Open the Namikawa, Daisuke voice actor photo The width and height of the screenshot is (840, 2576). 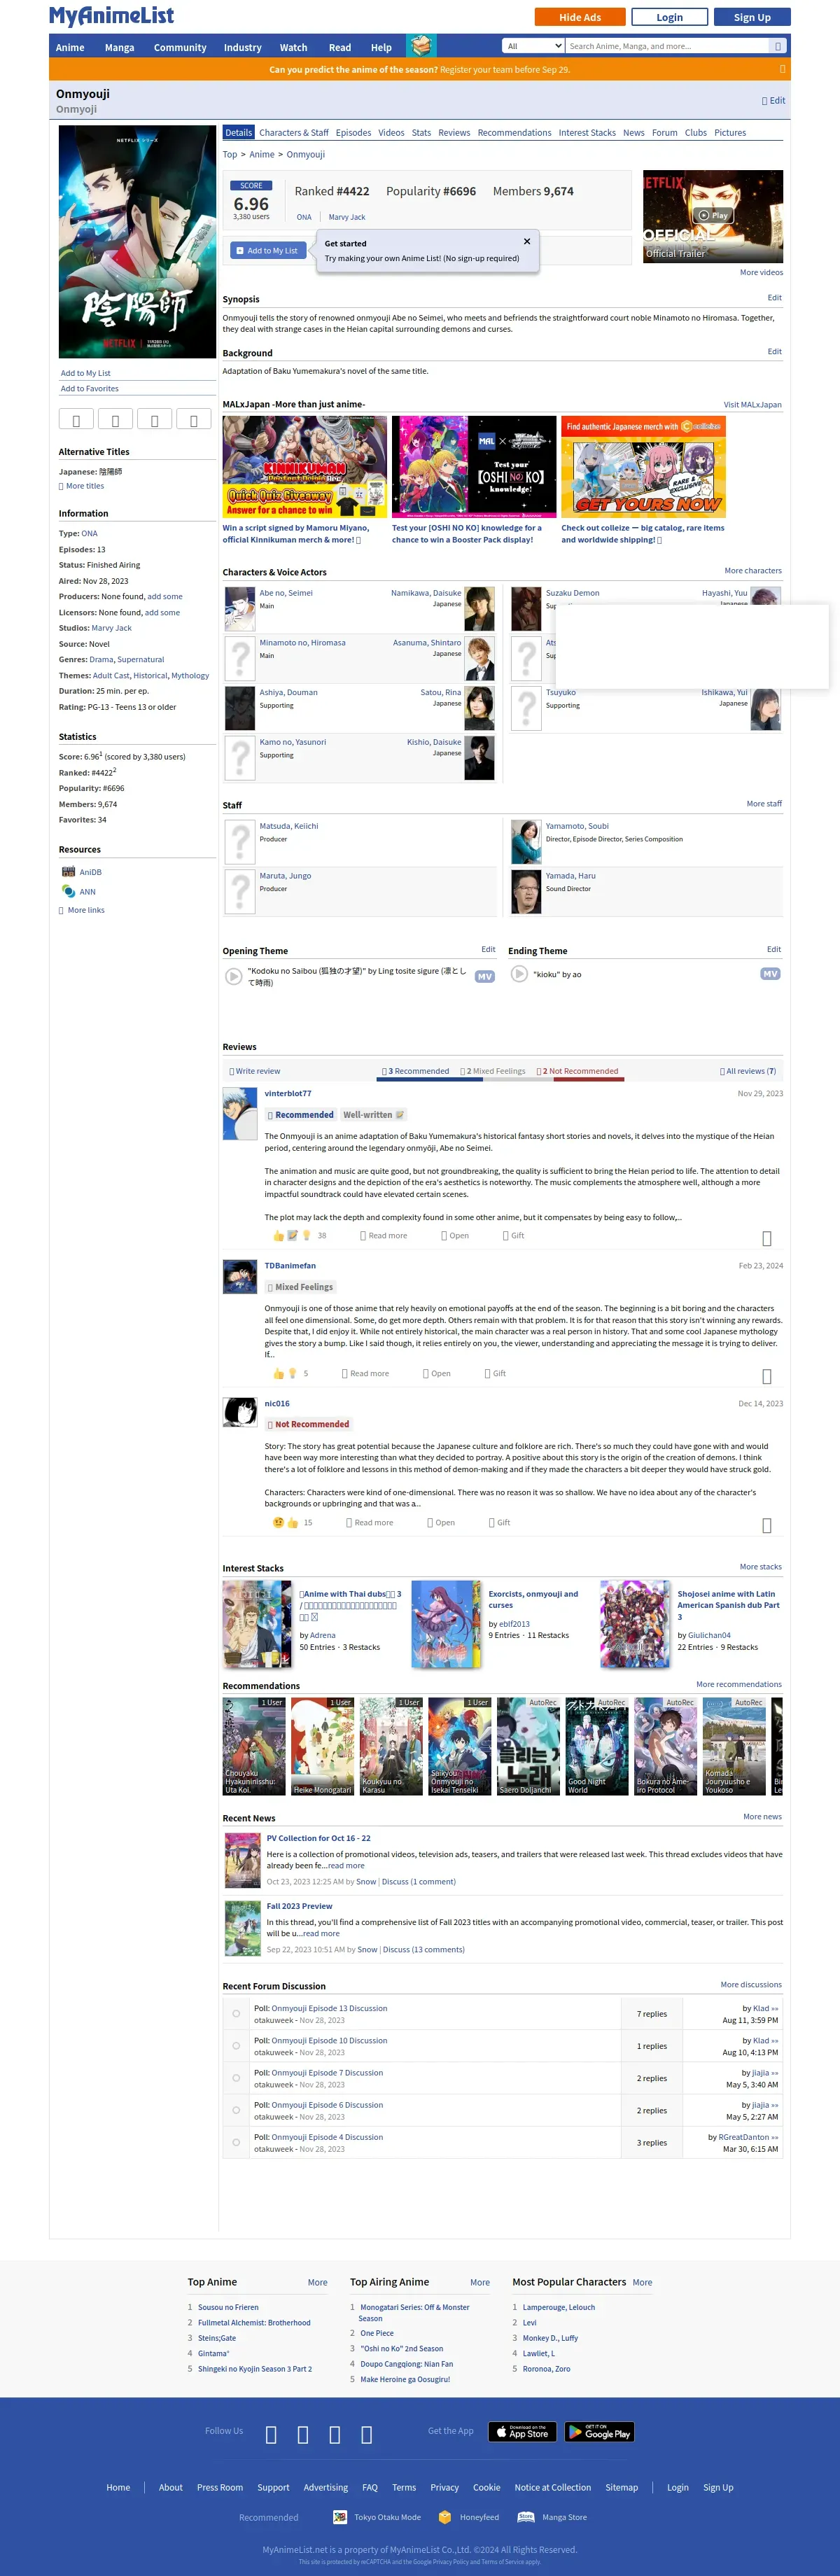[480, 609]
